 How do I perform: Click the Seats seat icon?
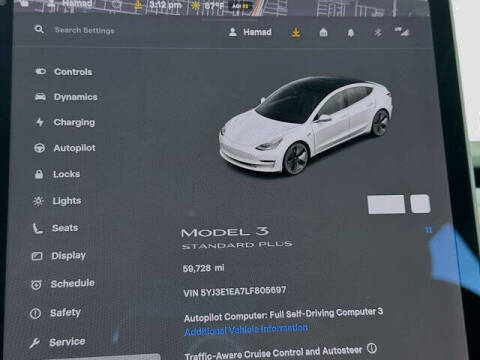37,228
